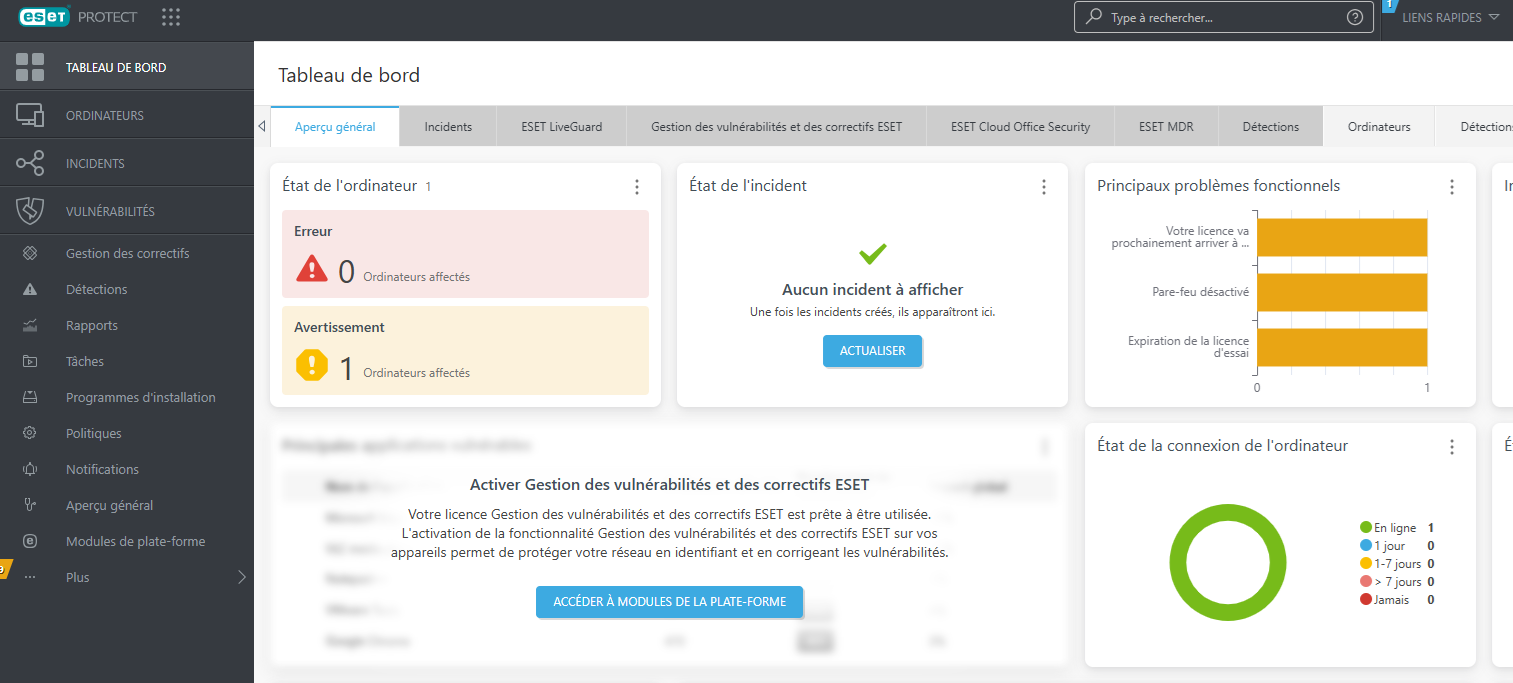The width and height of the screenshot is (1513, 683).
Task: Click the > 7 jours legend entry
Action: (1397, 582)
